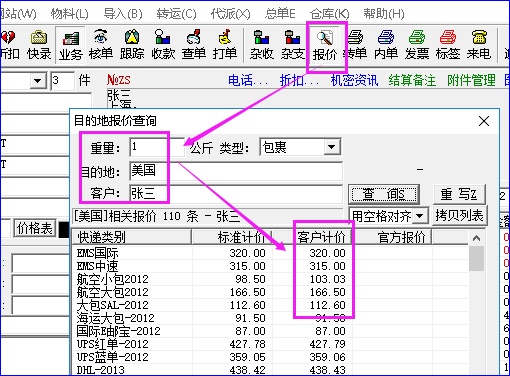510x376 pixels.
Task: Open the 报价 quotation tool
Action: [325, 46]
